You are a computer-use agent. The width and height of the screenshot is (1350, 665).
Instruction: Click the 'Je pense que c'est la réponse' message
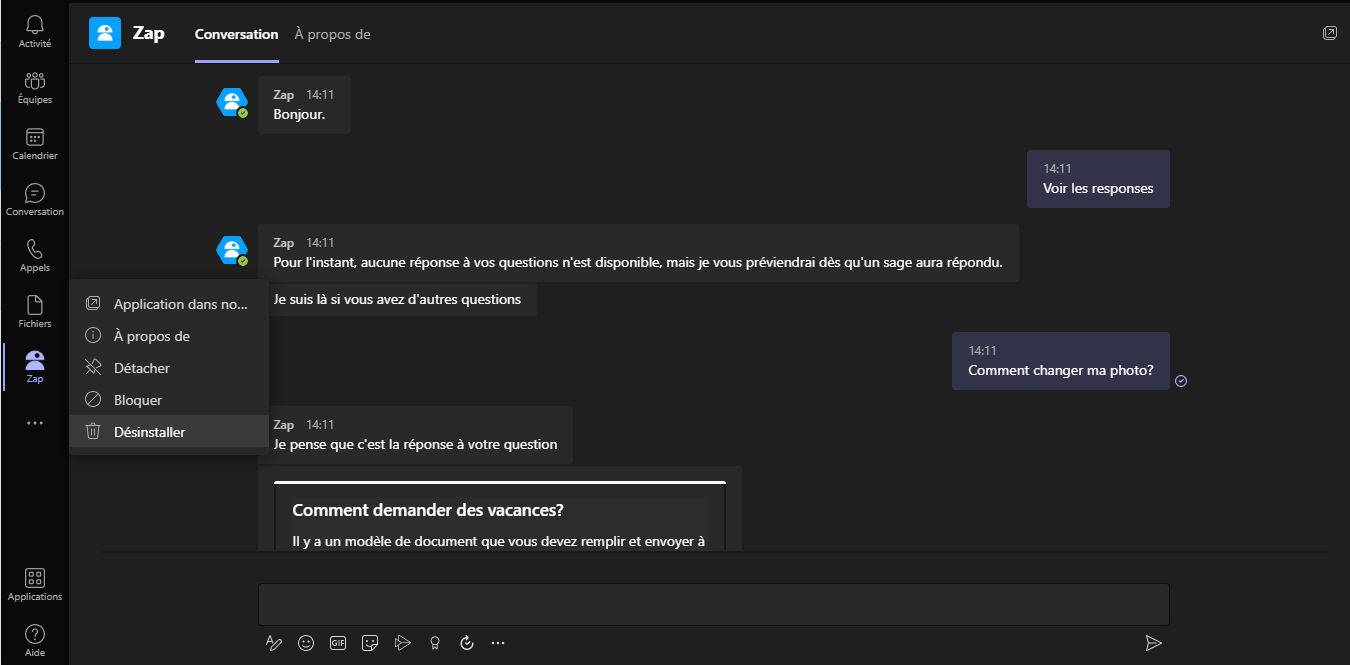coord(415,435)
